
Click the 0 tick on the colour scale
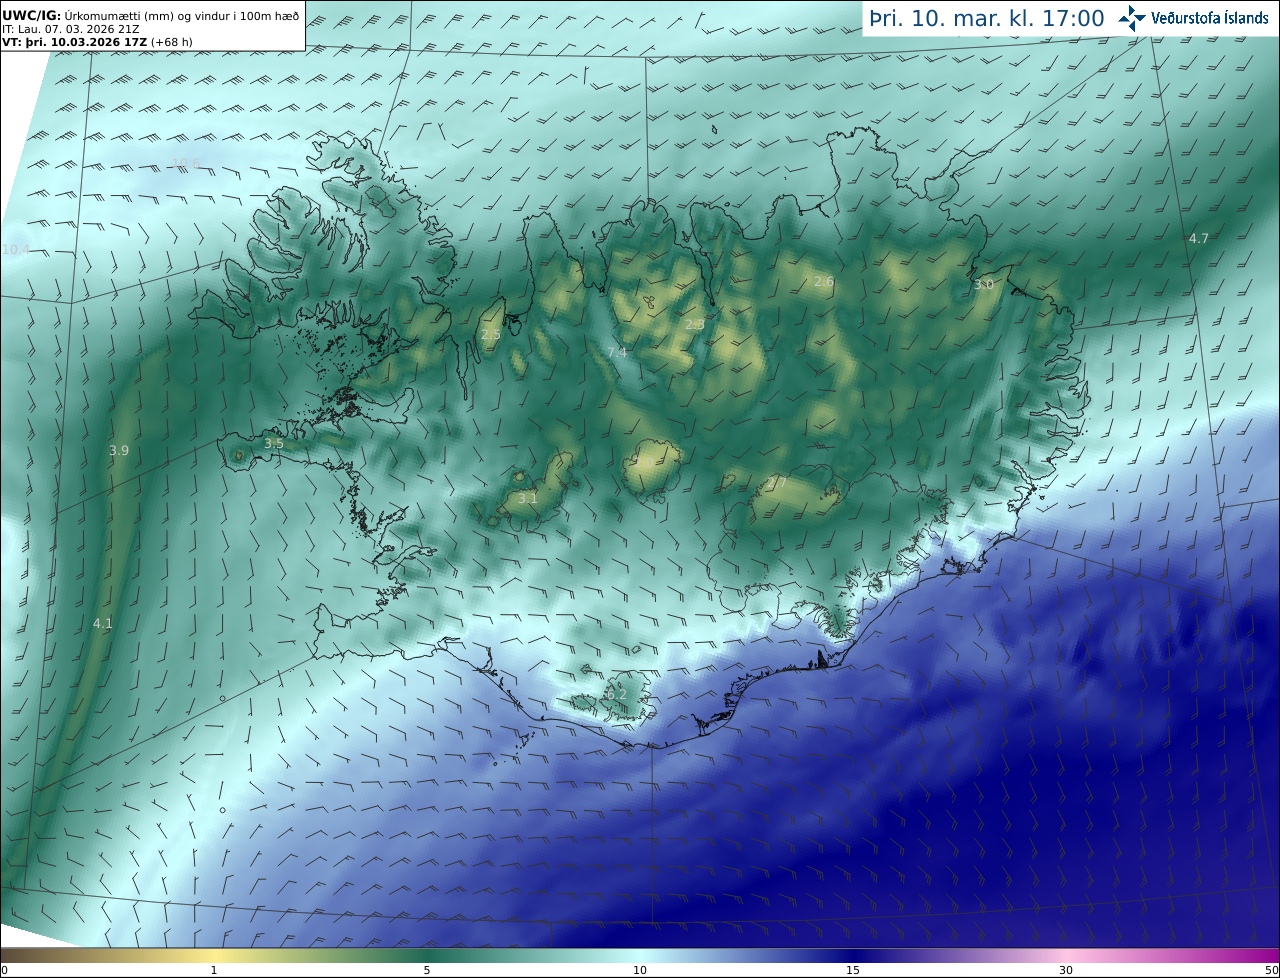pos(4,970)
